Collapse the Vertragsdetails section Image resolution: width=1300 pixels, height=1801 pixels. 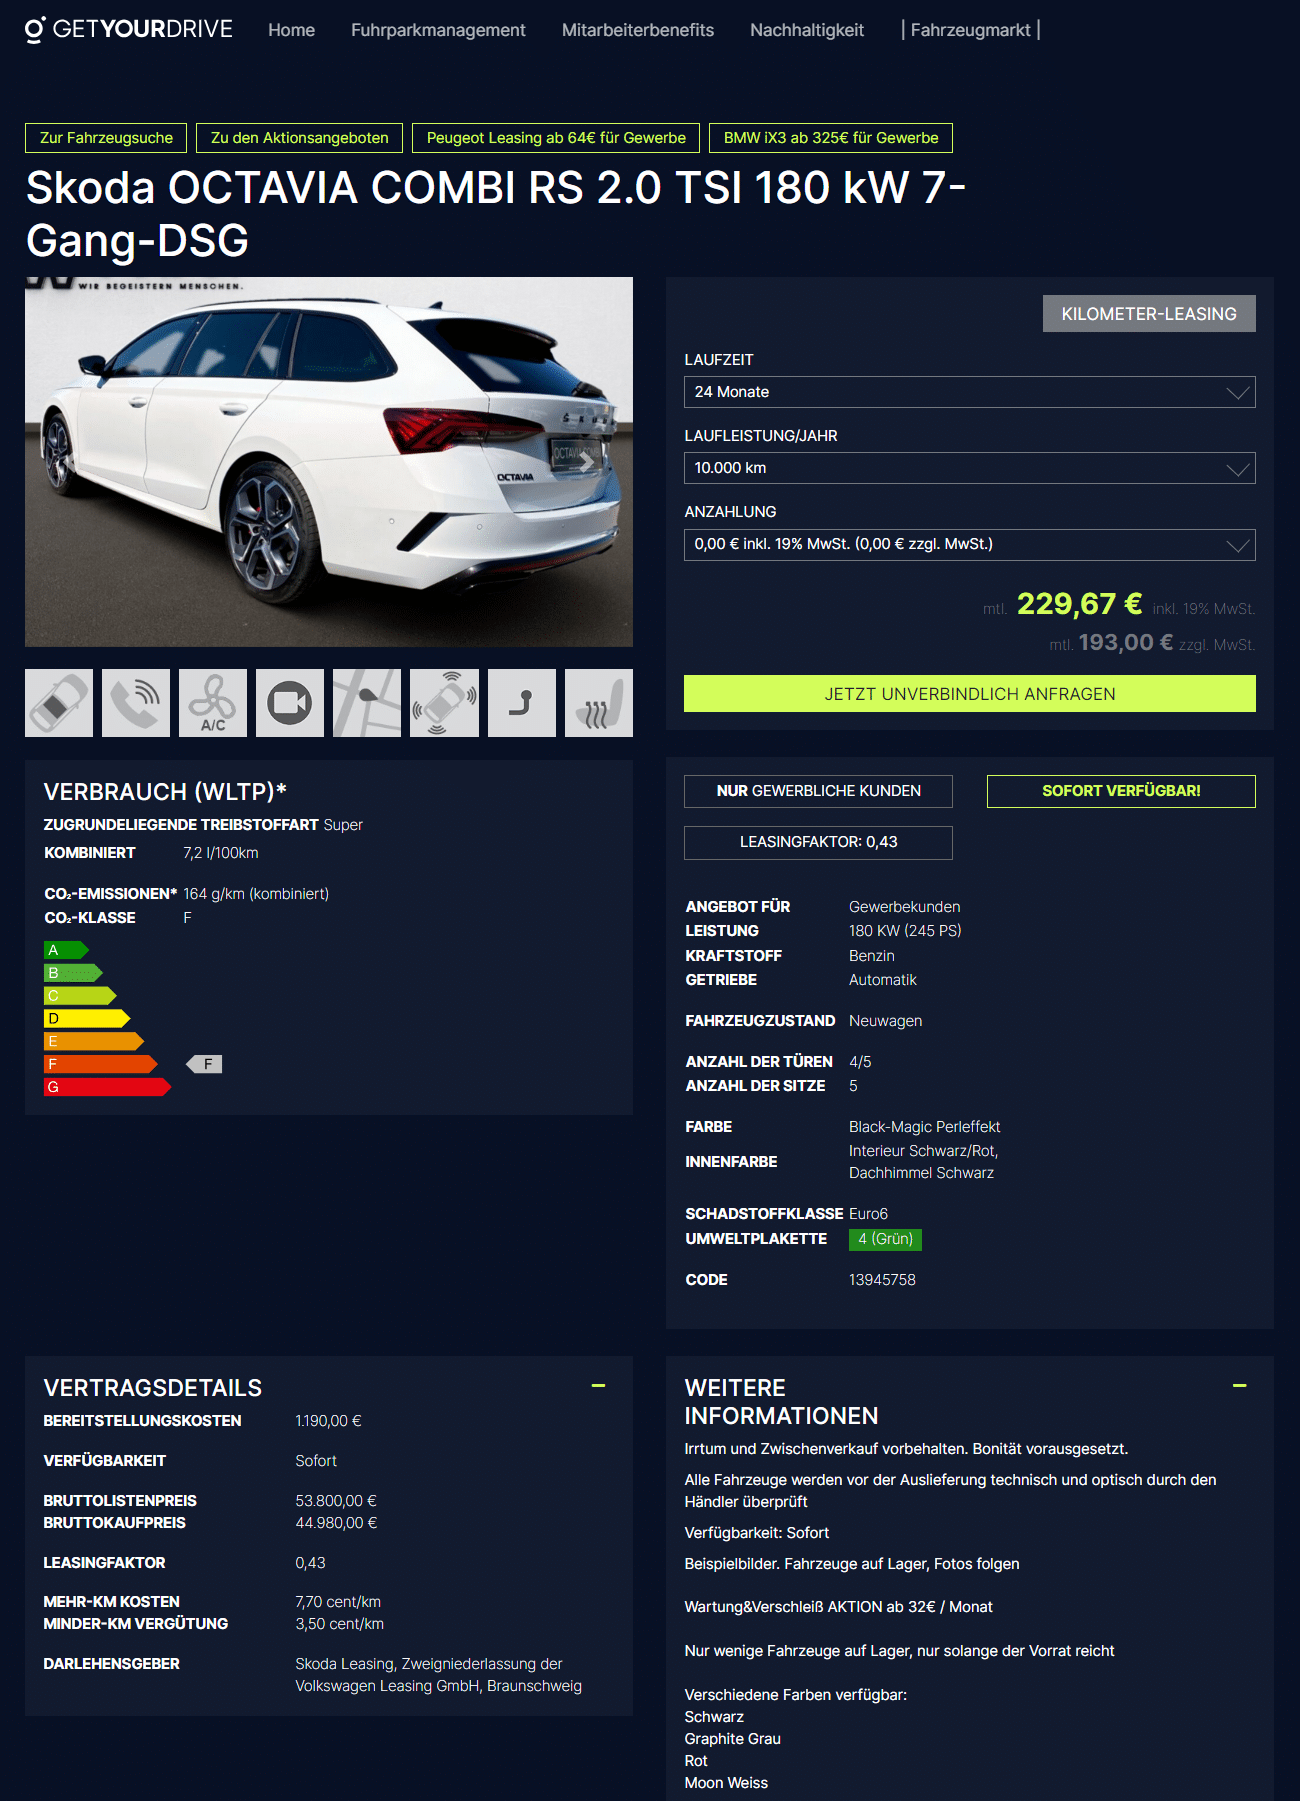(598, 1386)
